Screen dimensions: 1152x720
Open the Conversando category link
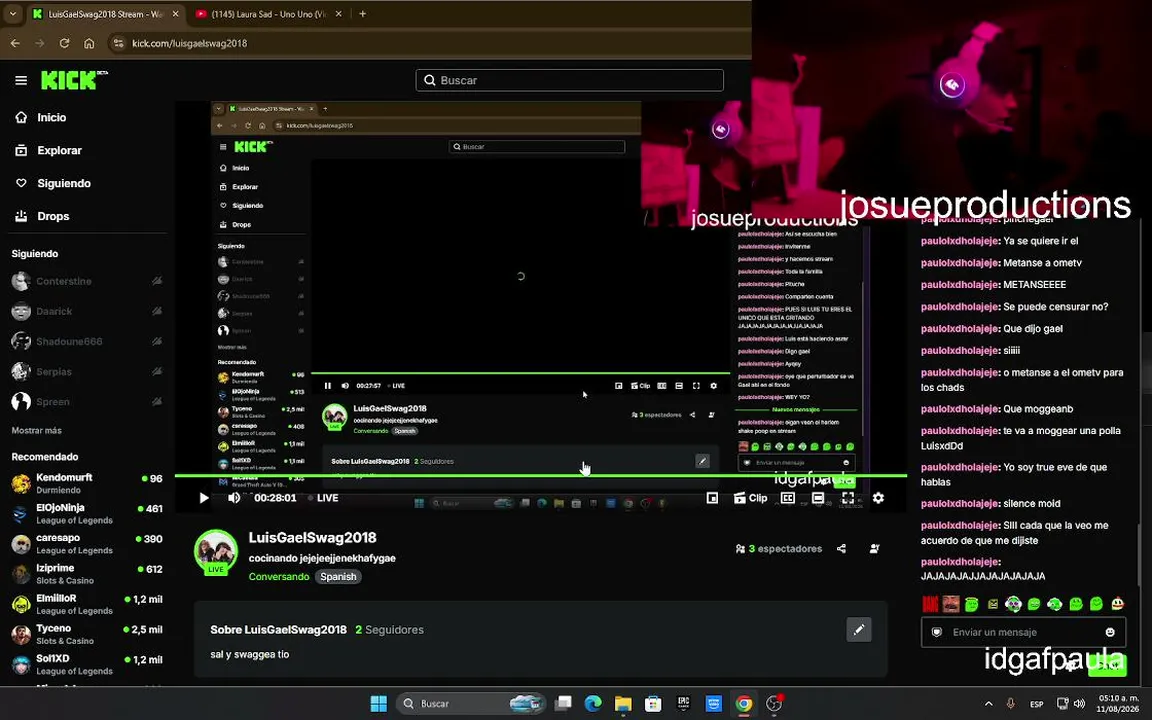(x=278, y=577)
